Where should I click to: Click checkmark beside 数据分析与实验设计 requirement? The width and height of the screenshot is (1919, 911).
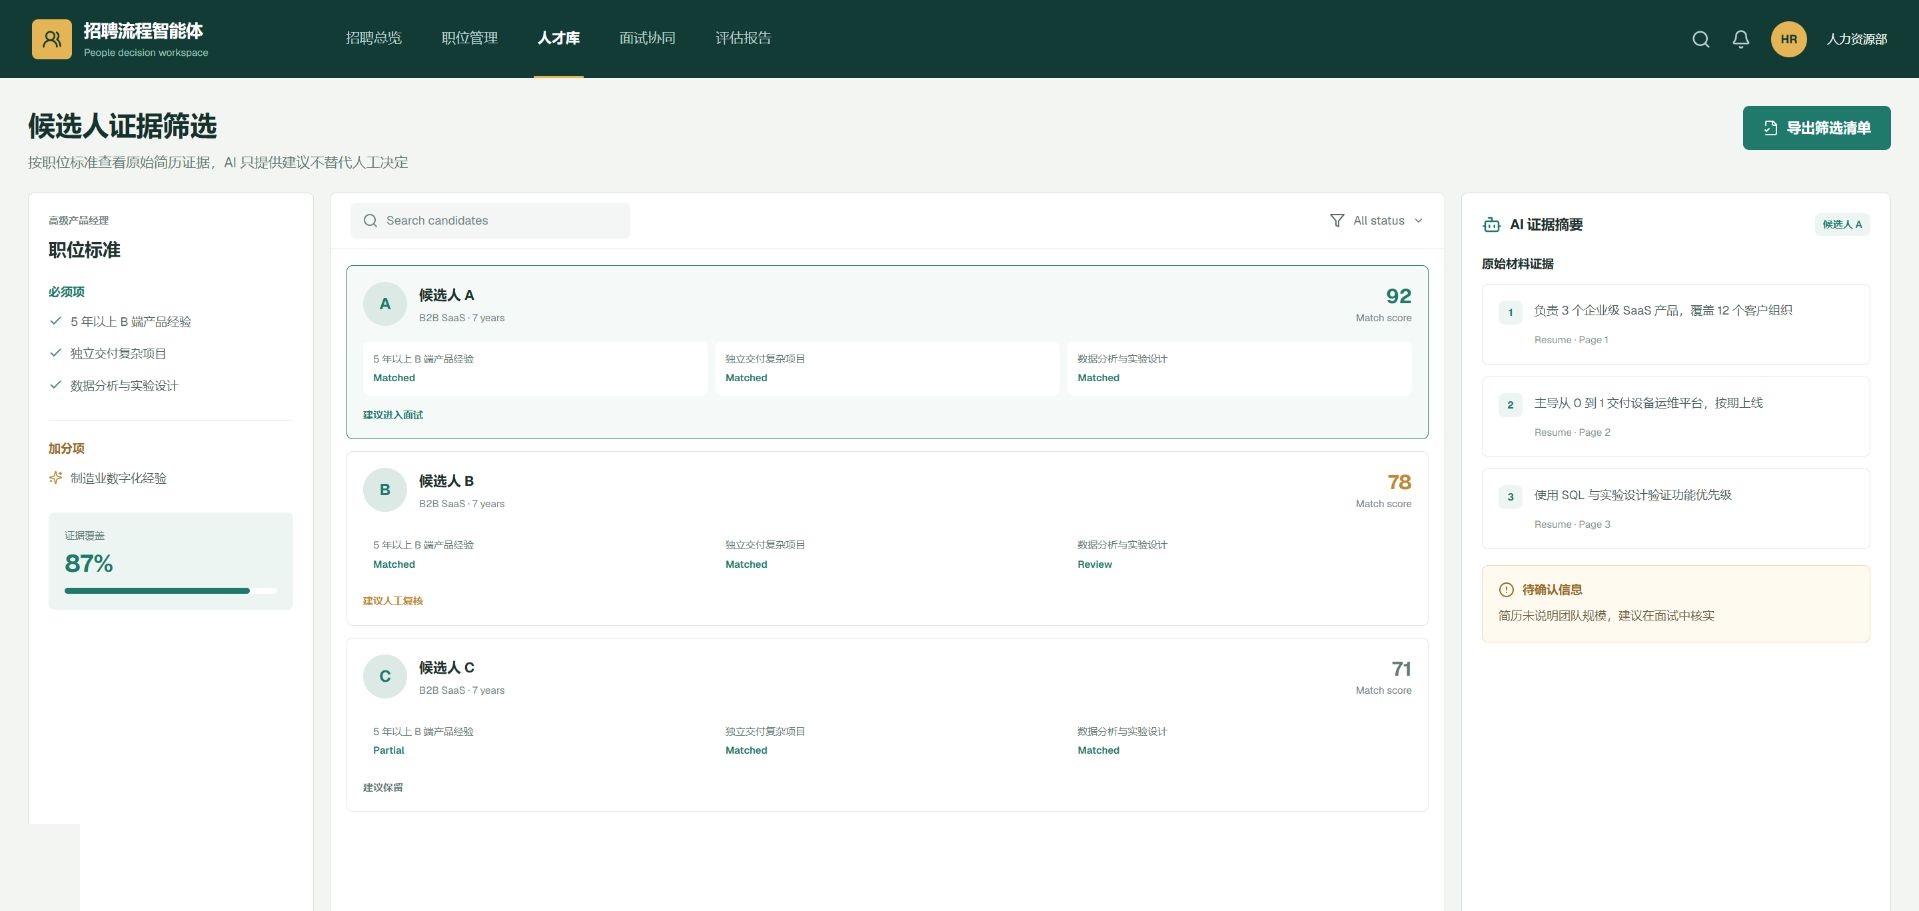[x=56, y=385]
